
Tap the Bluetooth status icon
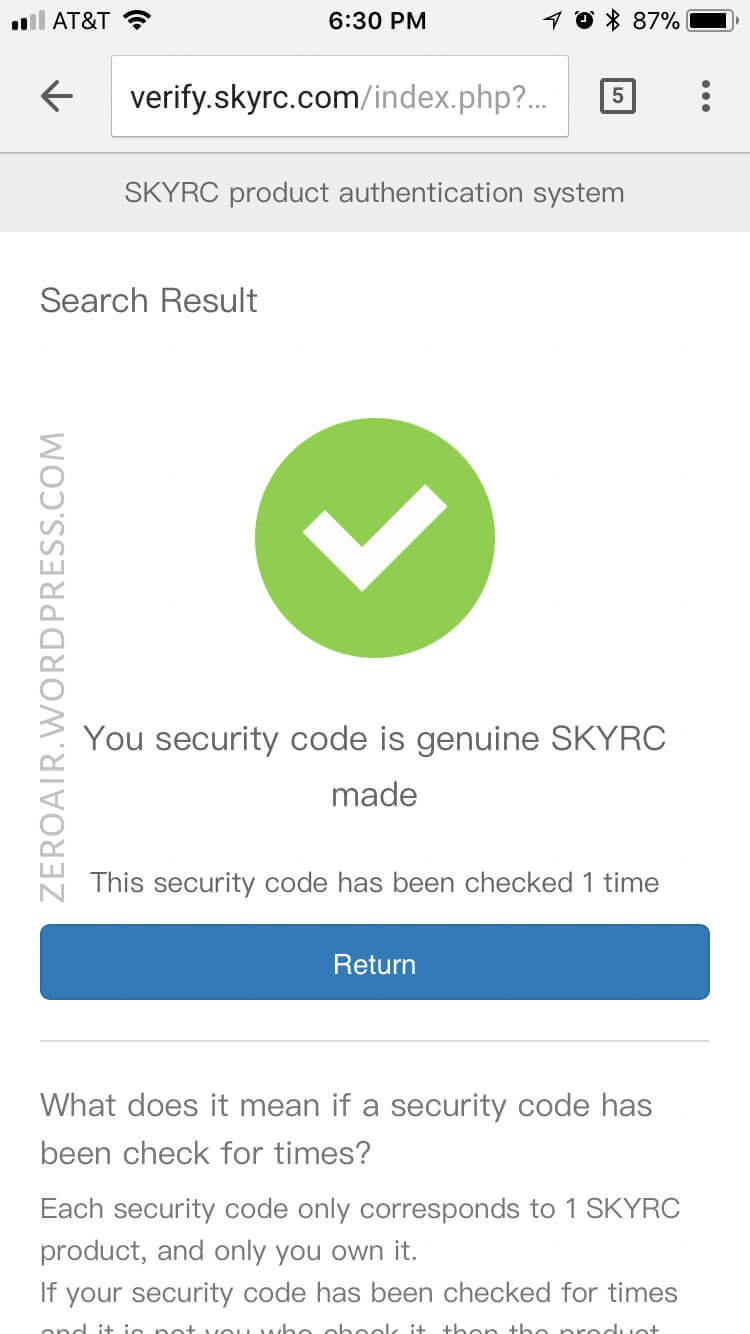614,20
